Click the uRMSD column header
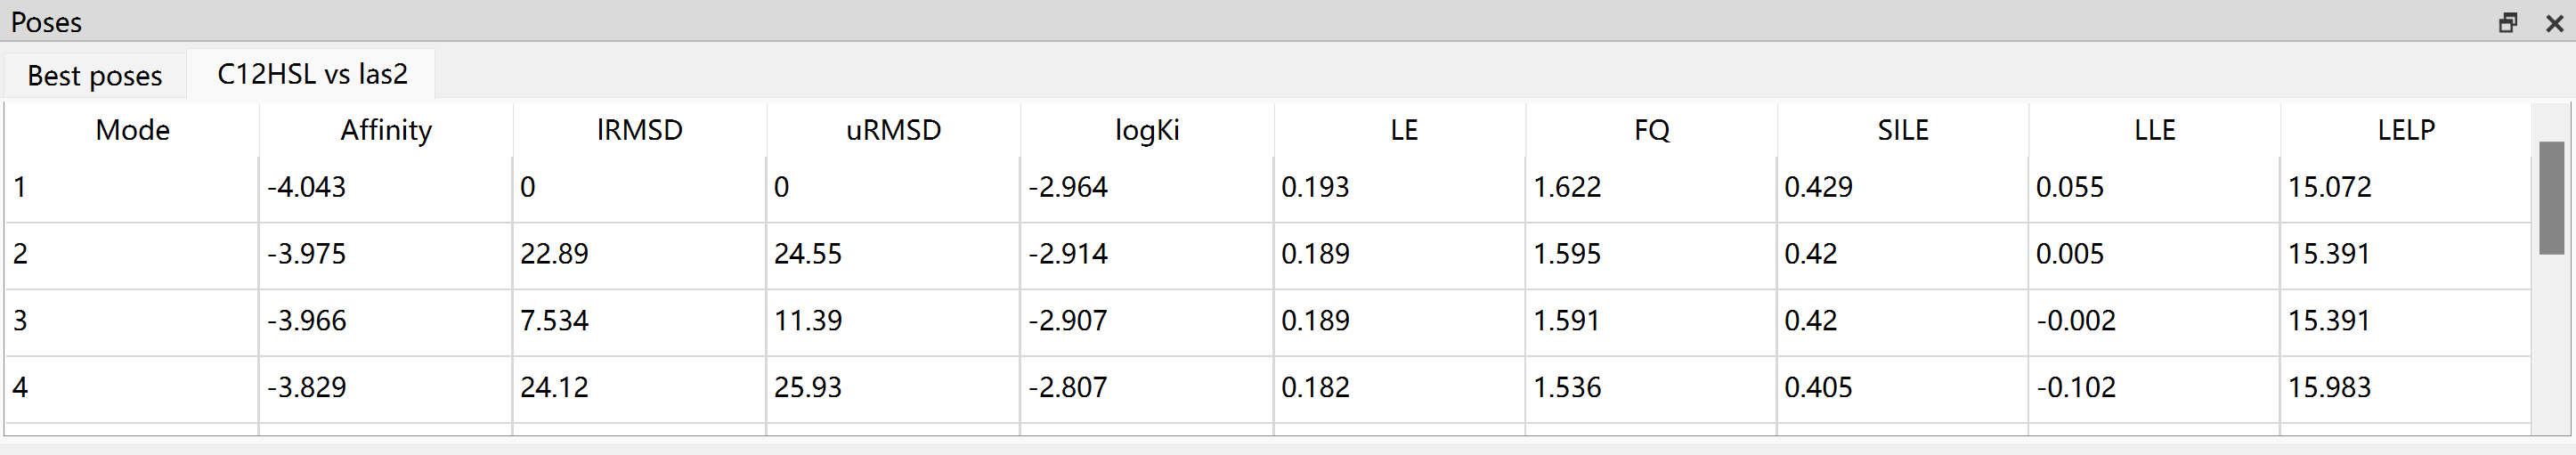Screen dimensions: 2576x455 pos(894,130)
